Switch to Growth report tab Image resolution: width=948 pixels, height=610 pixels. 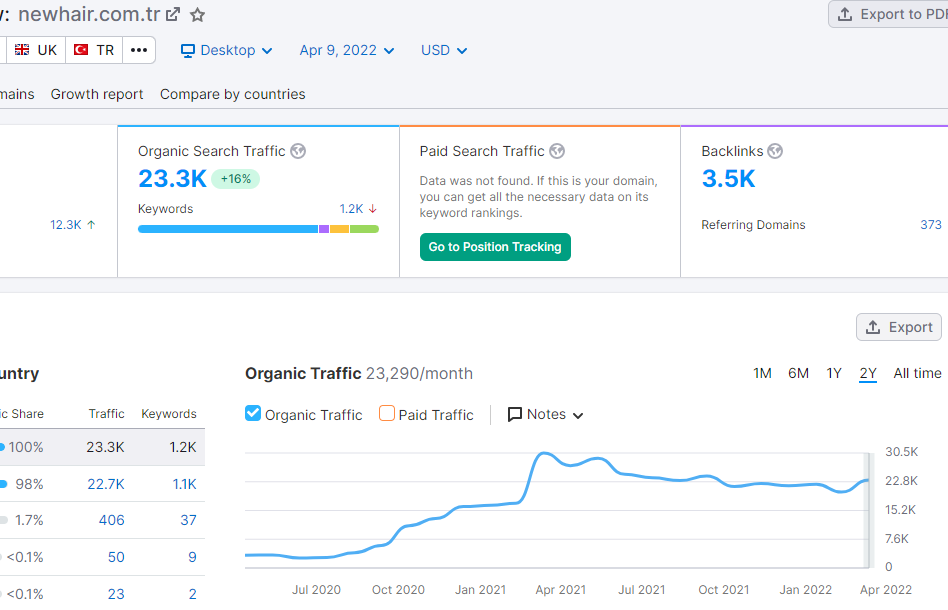[97, 94]
